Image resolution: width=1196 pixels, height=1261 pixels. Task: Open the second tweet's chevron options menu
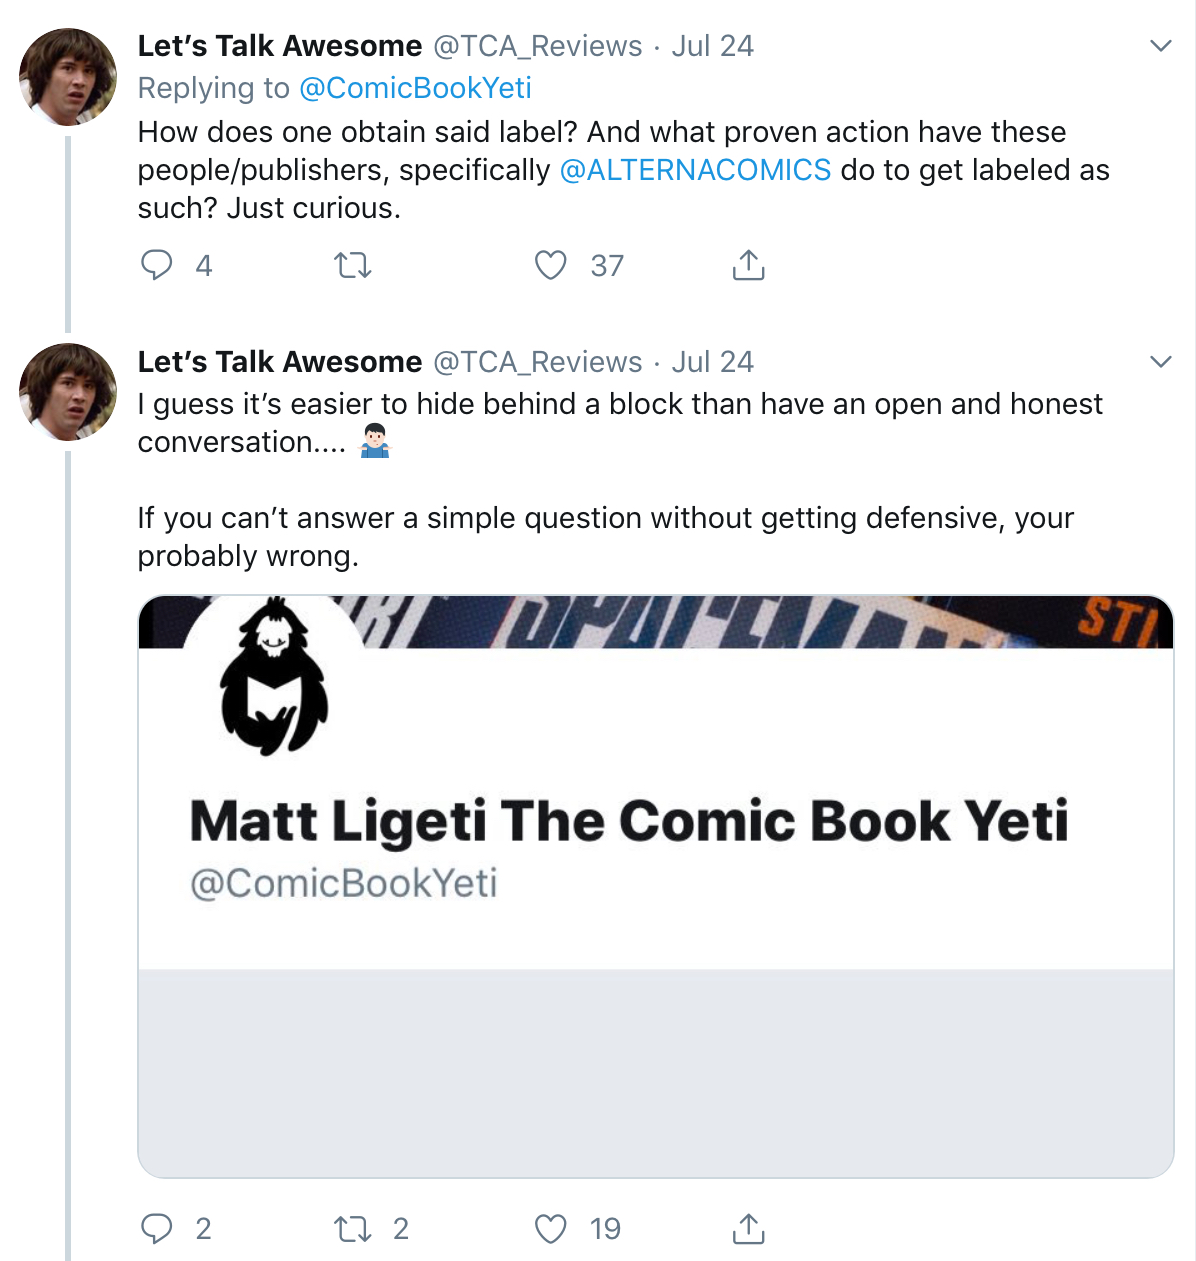[1160, 362]
